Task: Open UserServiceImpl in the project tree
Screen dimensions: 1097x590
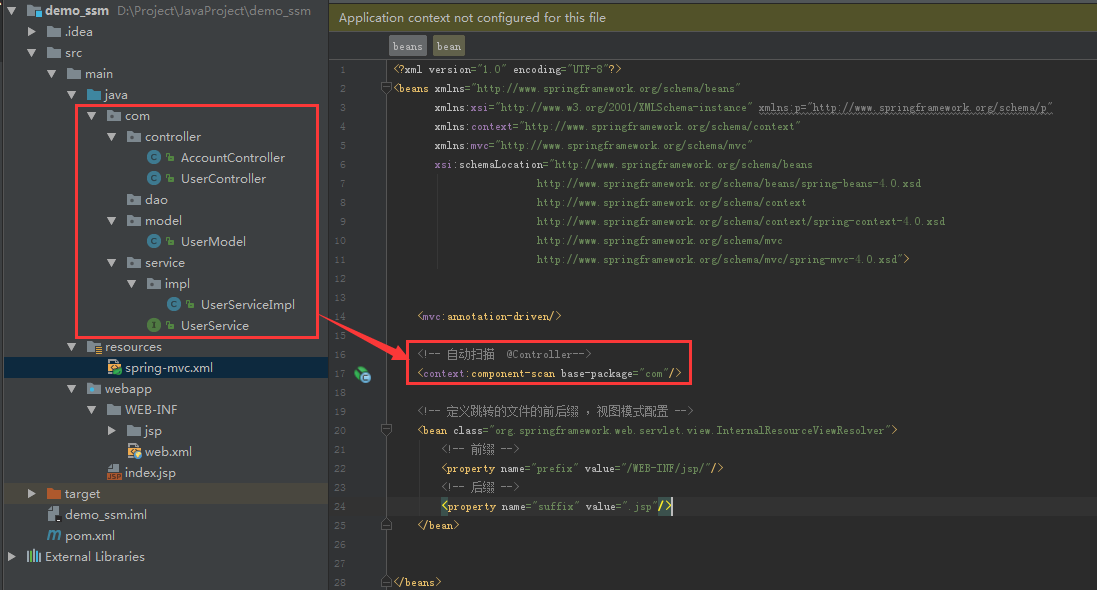Action: [x=248, y=304]
